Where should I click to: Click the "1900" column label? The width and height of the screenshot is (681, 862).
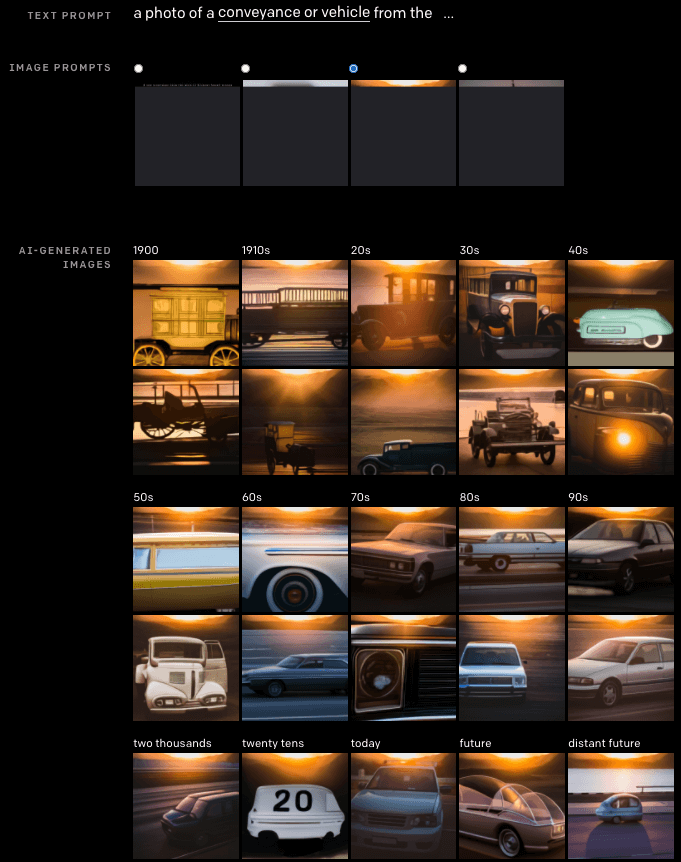tap(146, 250)
